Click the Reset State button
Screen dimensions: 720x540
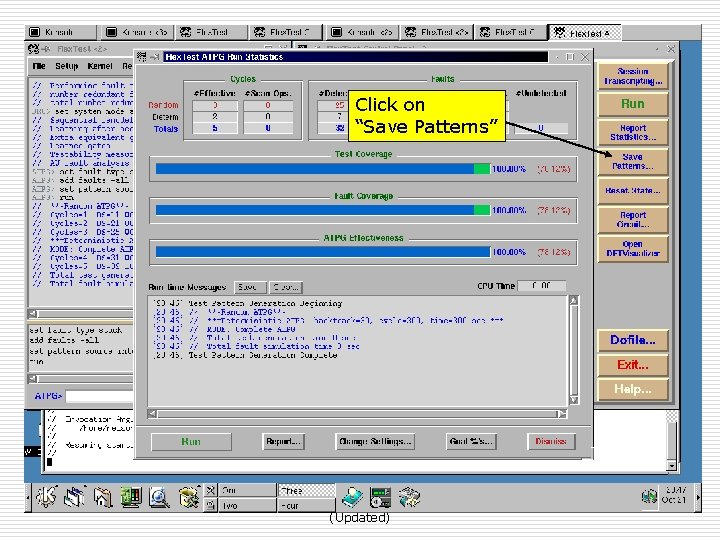click(x=633, y=190)
